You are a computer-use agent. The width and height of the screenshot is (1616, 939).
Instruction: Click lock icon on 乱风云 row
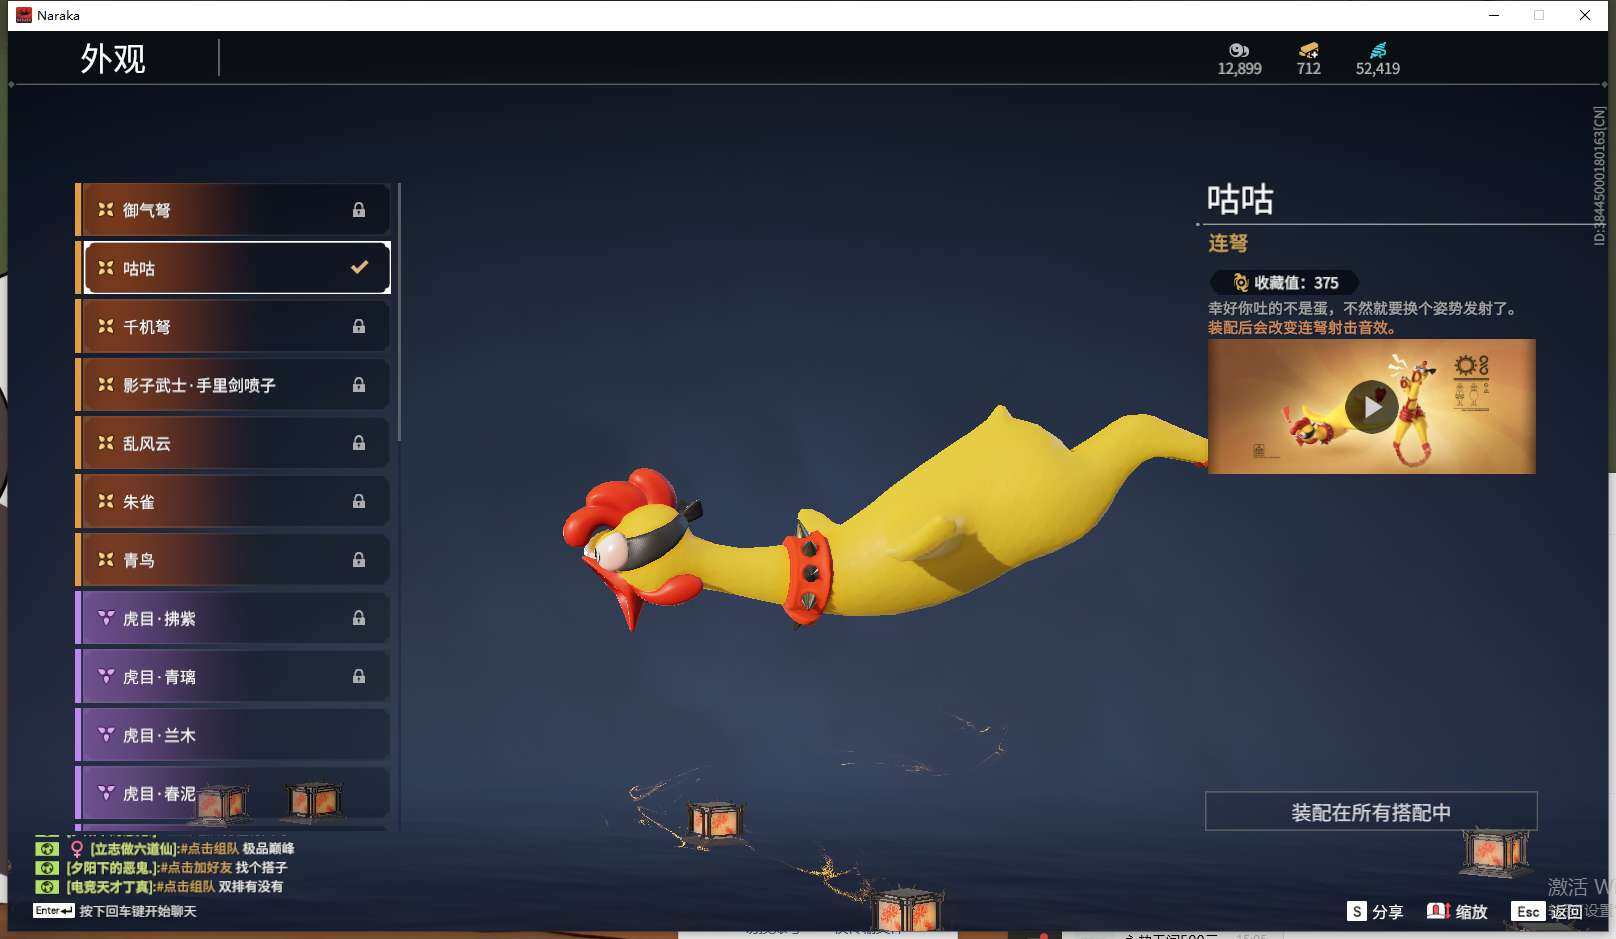tap(359, 443)
